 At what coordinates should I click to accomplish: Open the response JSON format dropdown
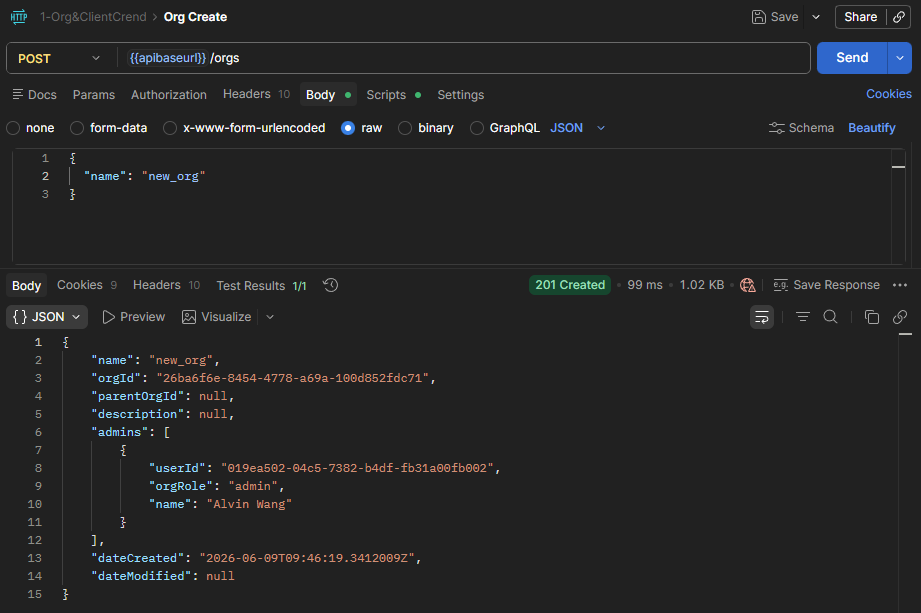47,317
